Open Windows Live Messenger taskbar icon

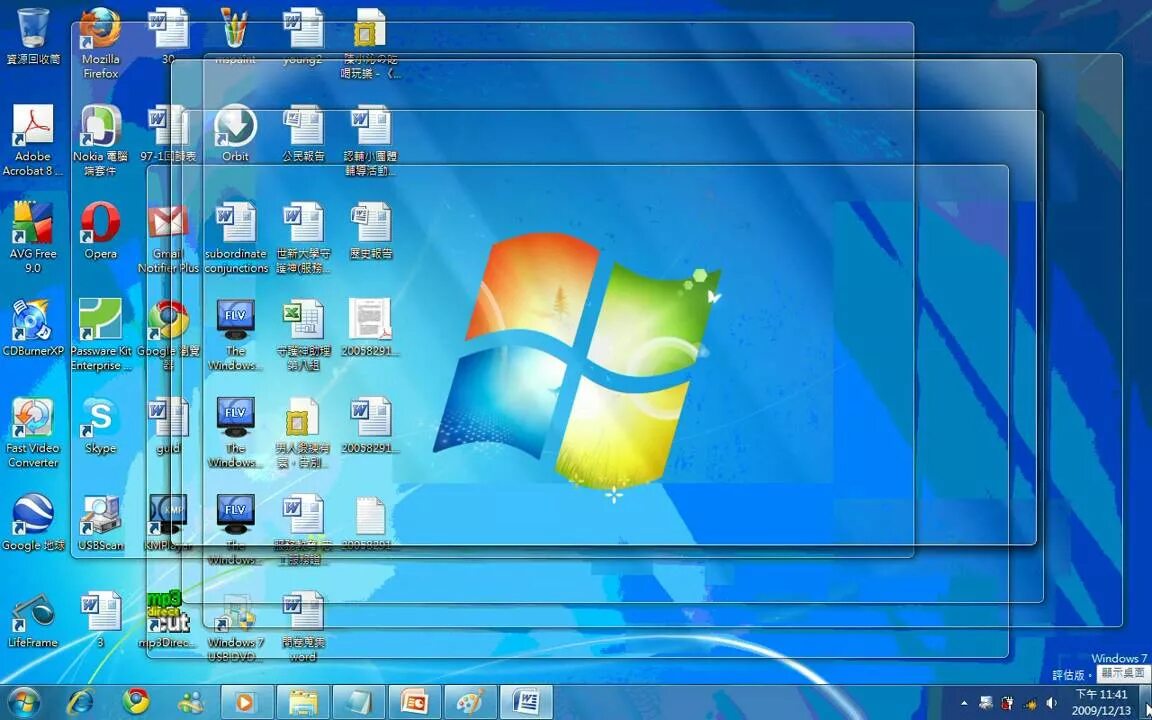[192, 702]
